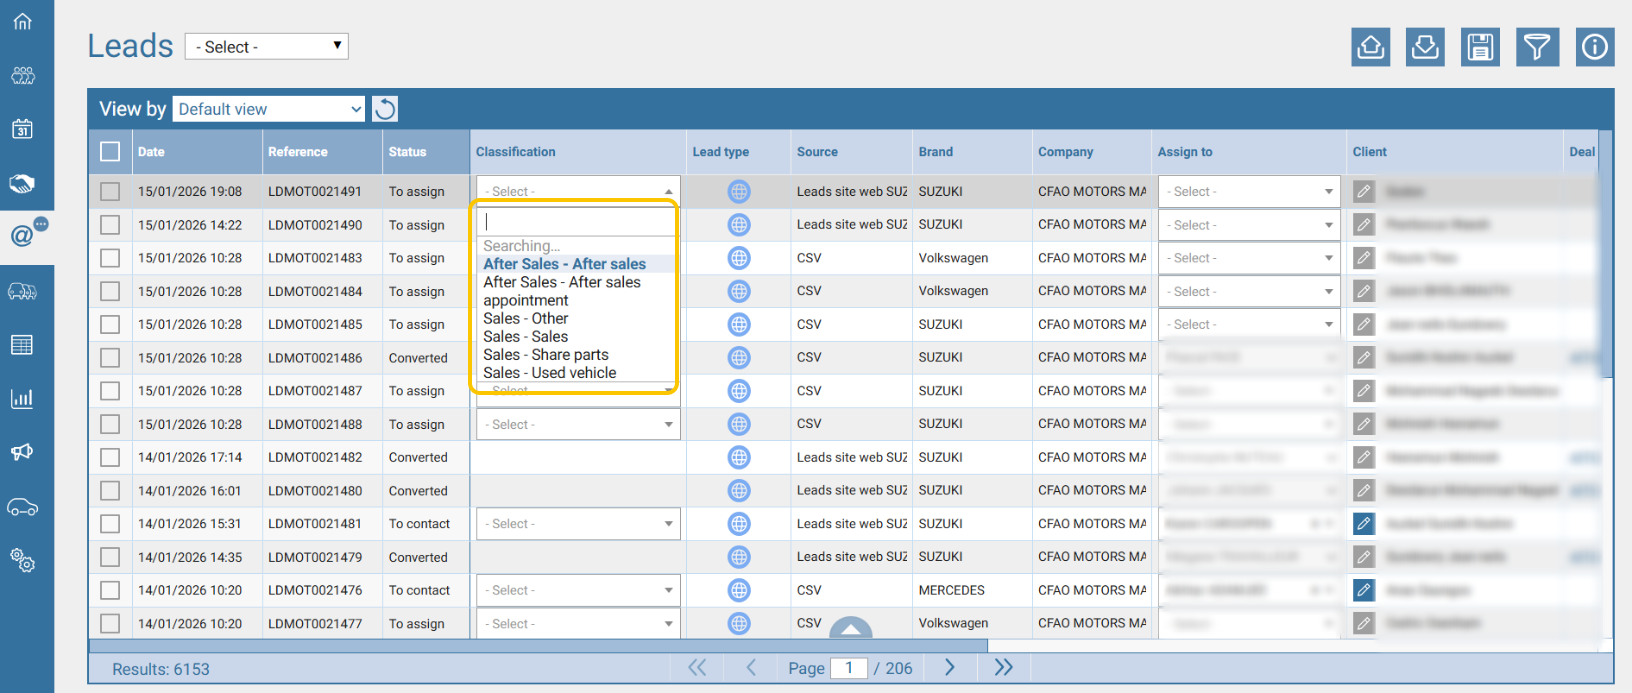Click the download/import icon button
Image resolution: width=1632 pixels, height=693 pixels.
pyautogui.click(x=1425, y=46)
